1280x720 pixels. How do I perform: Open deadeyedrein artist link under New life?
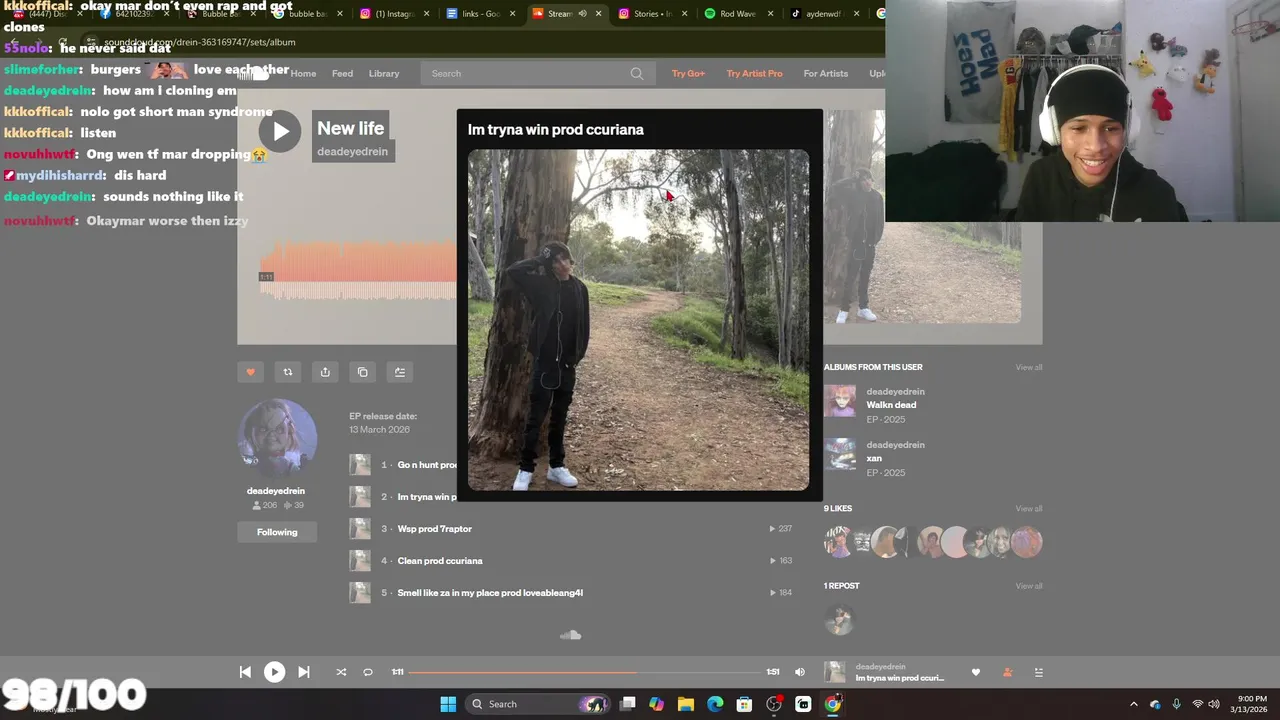coord(352,152)
